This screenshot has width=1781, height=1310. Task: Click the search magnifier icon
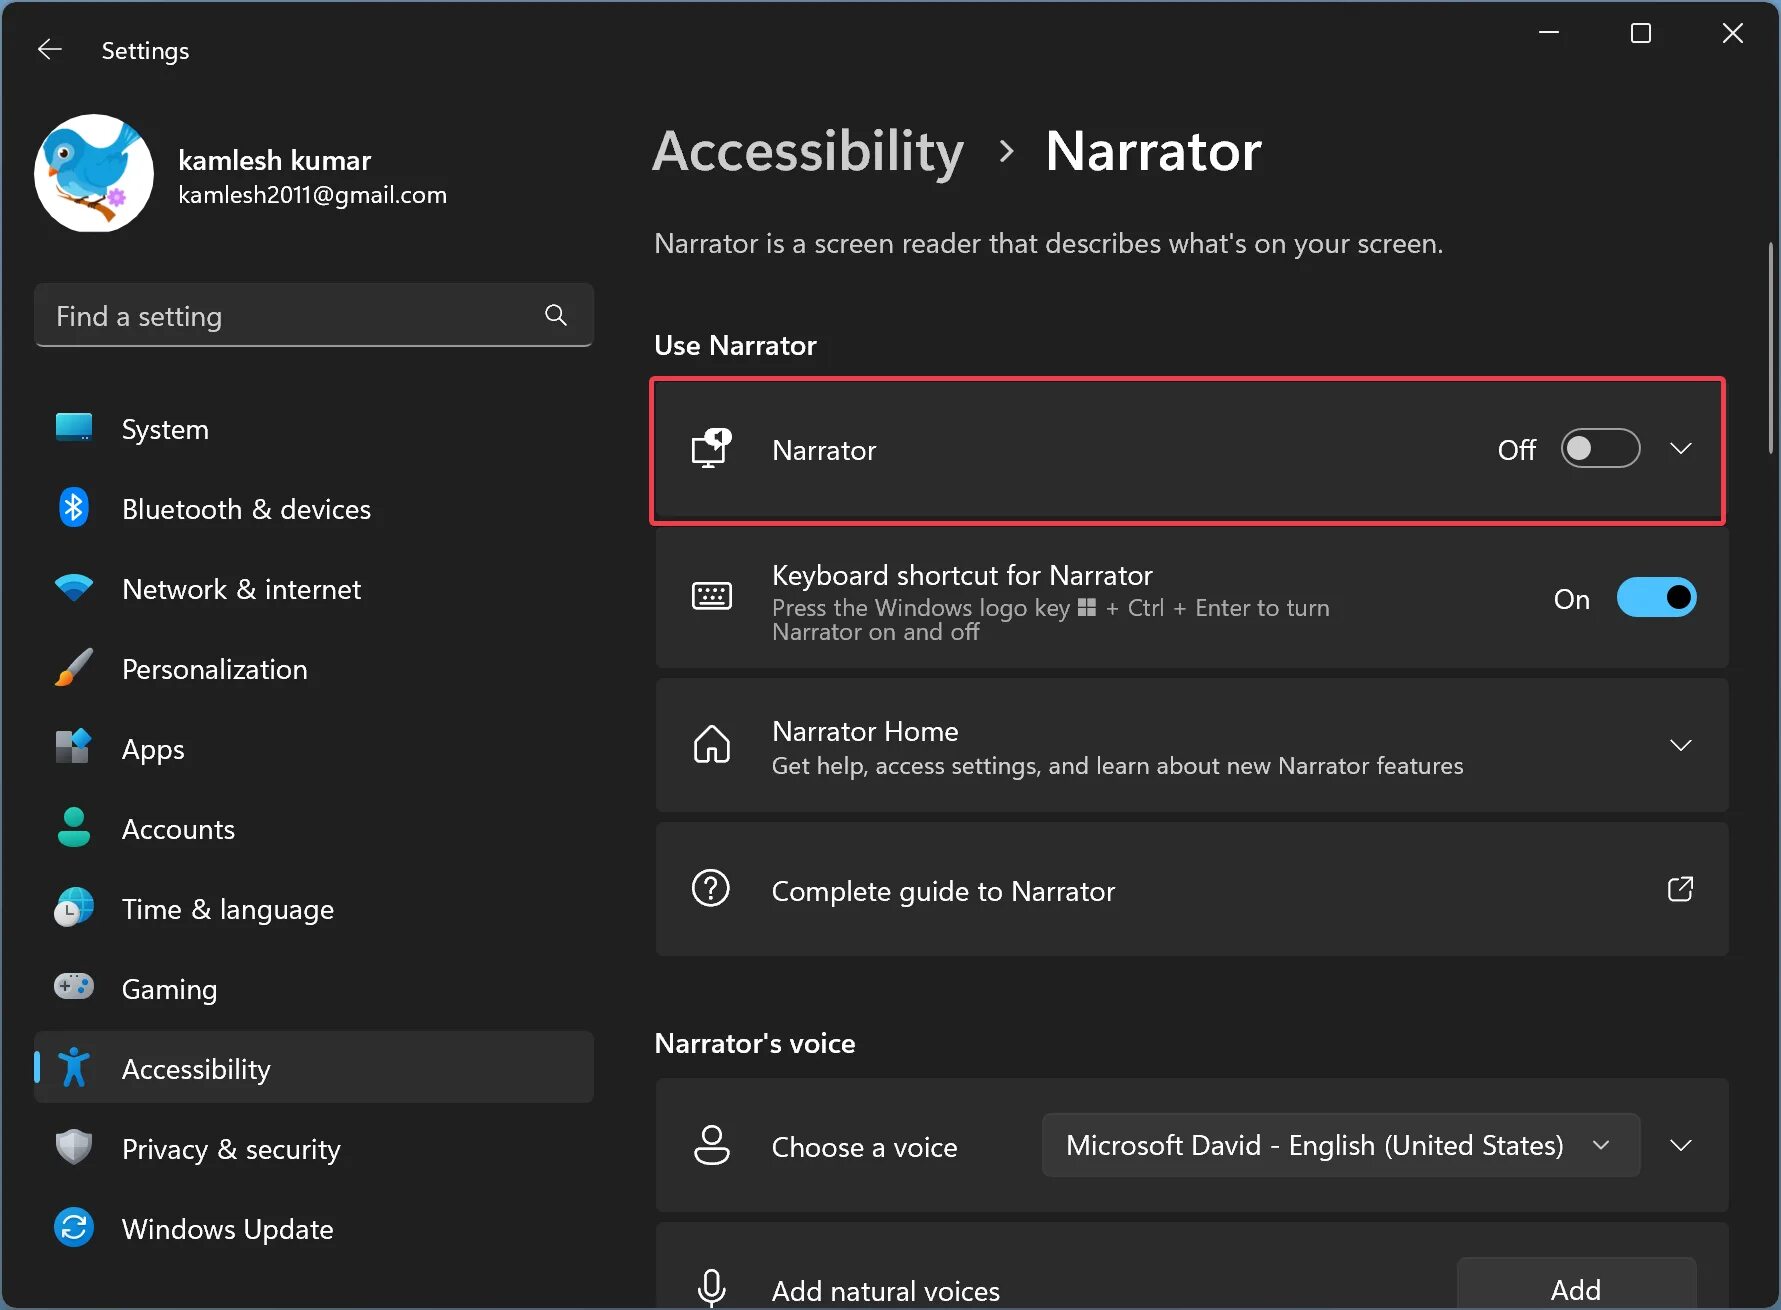556,316
